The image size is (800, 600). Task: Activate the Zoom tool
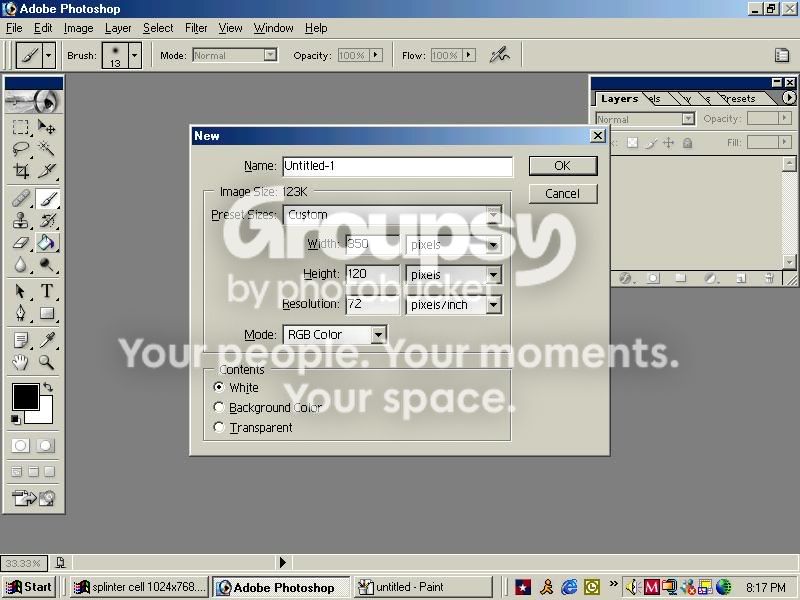click(46, 362)
